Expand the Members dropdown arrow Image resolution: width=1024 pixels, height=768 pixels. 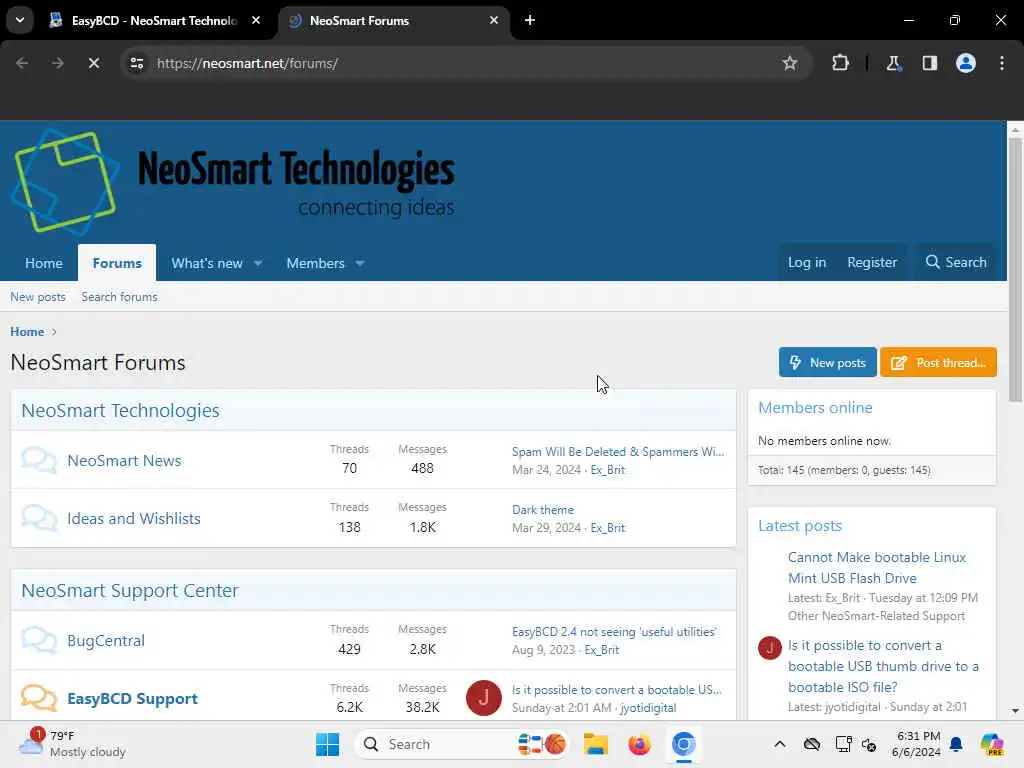[x=360, y=263]
